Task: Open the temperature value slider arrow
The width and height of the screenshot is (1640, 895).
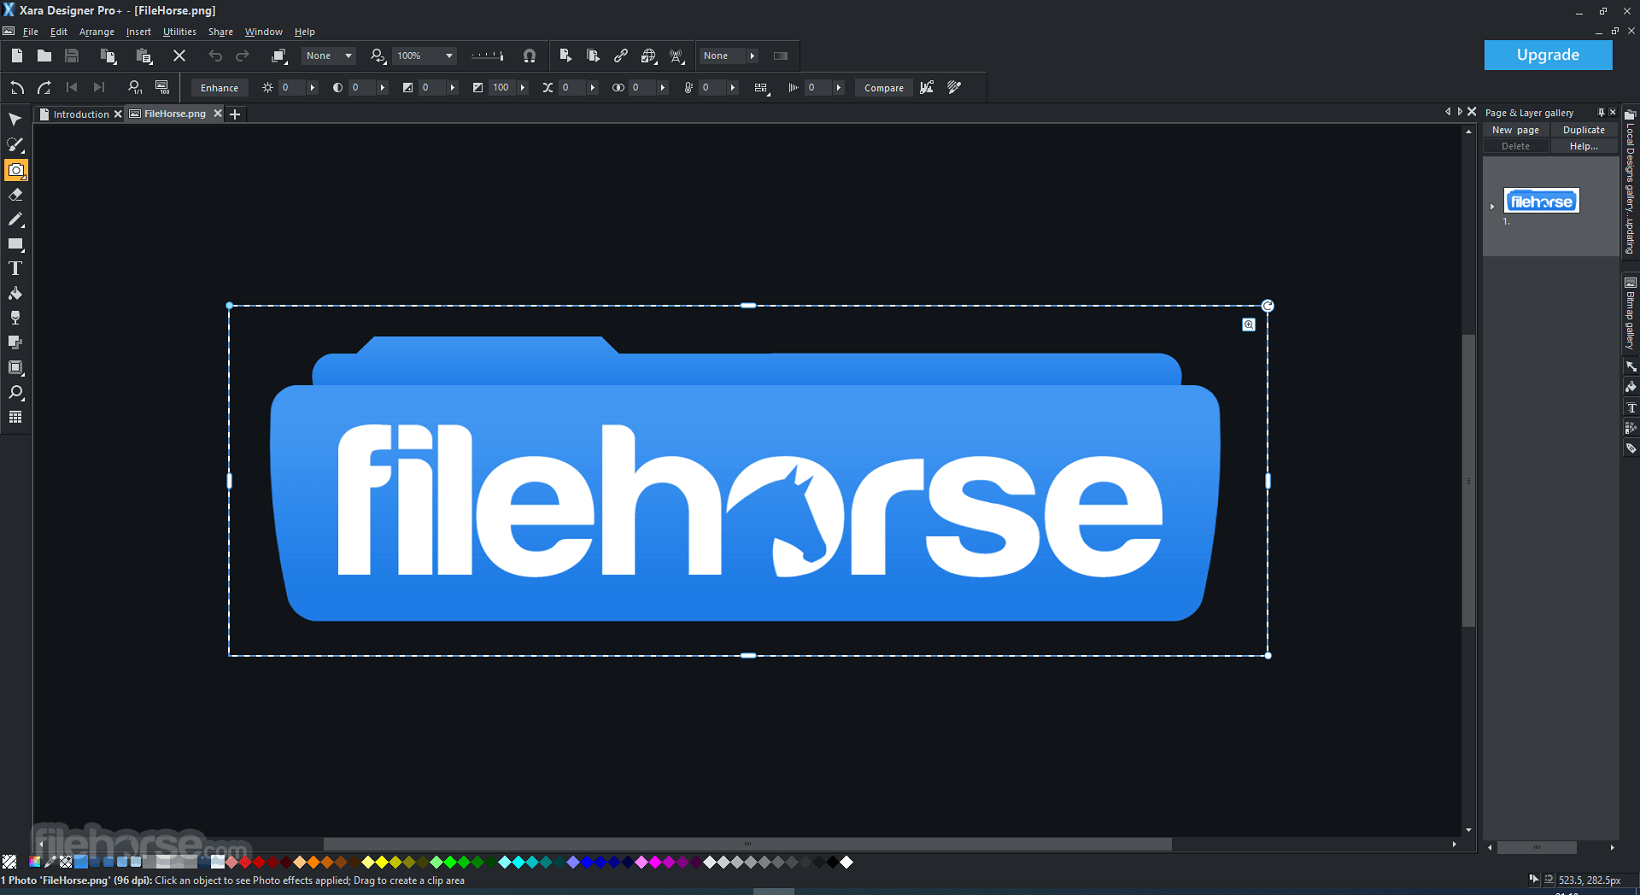Action: (x=732, y=88)
